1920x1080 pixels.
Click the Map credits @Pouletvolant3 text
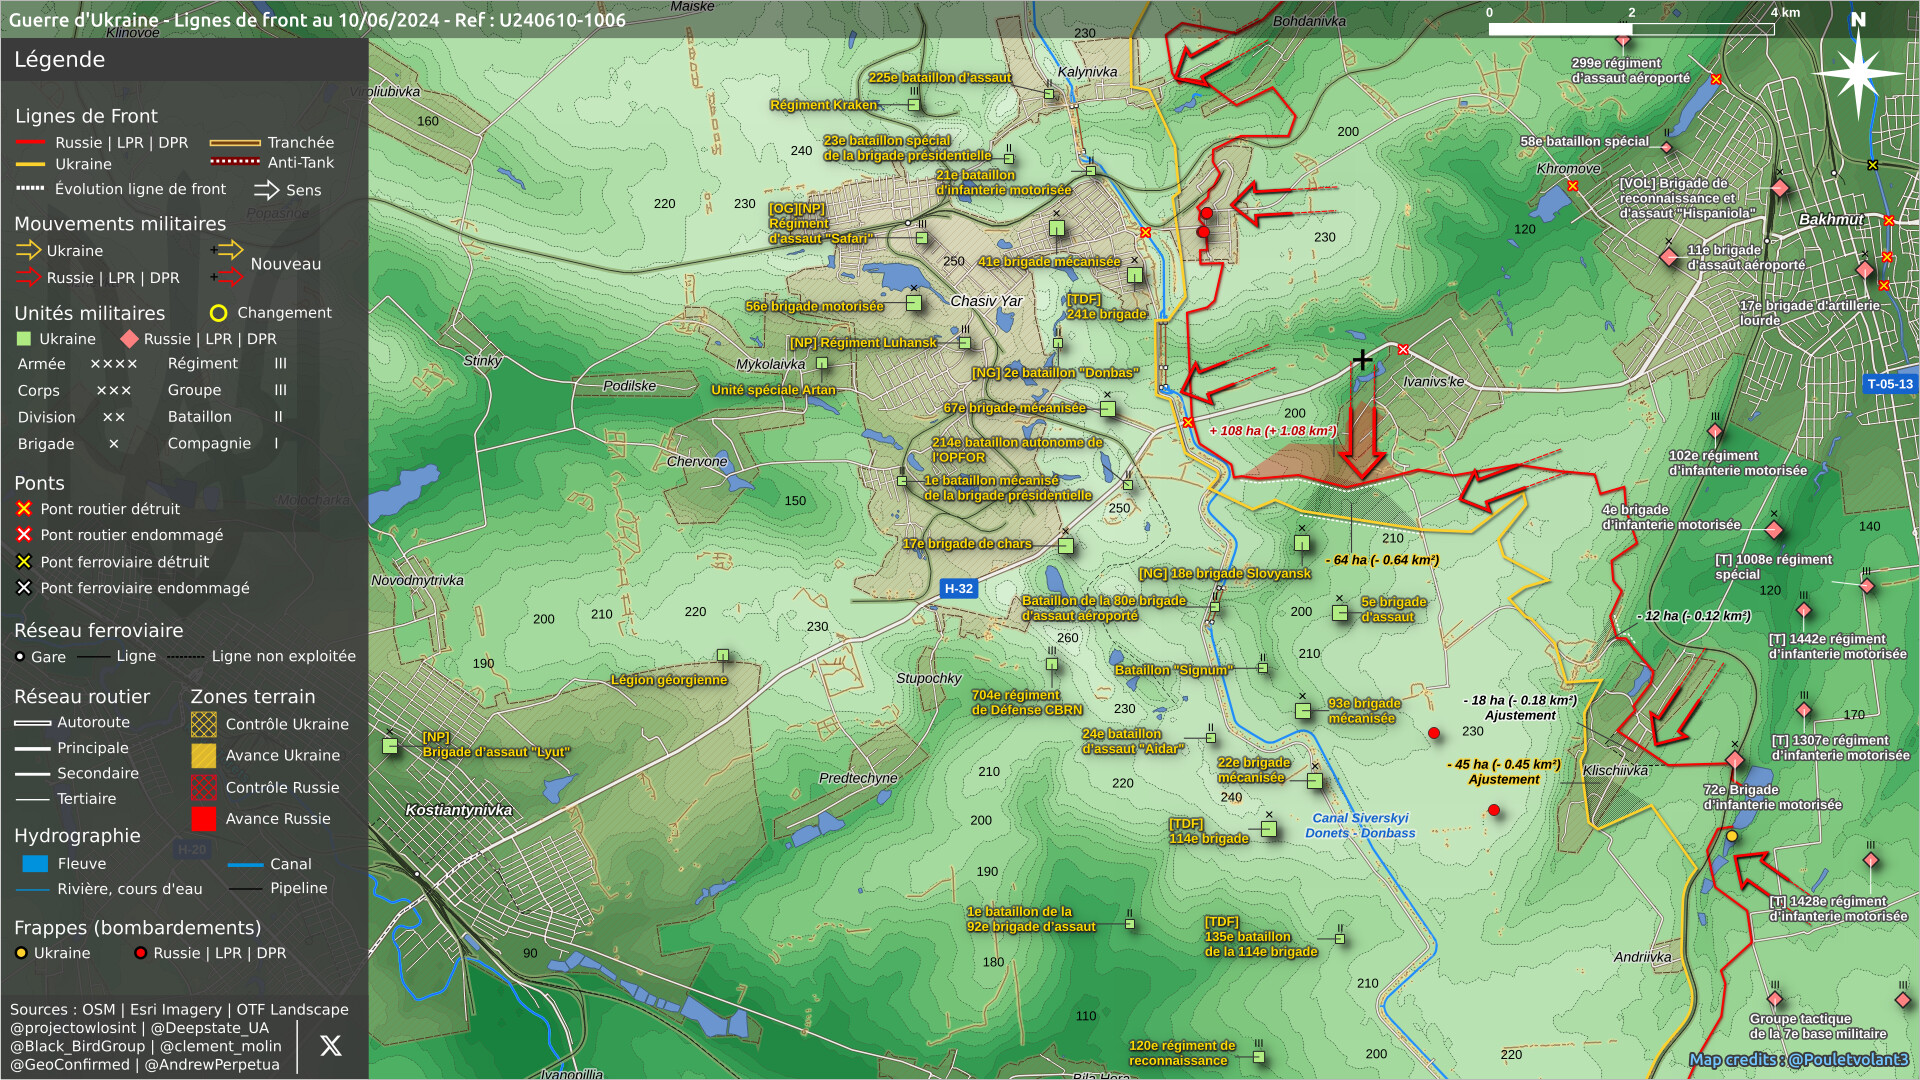coord(1798,1060)
